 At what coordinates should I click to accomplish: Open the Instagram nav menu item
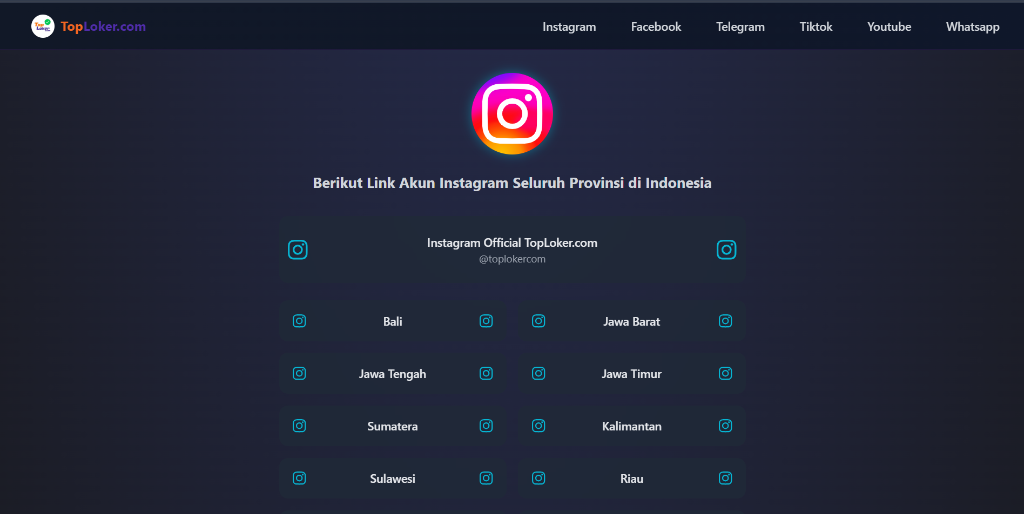pos(569,27)
